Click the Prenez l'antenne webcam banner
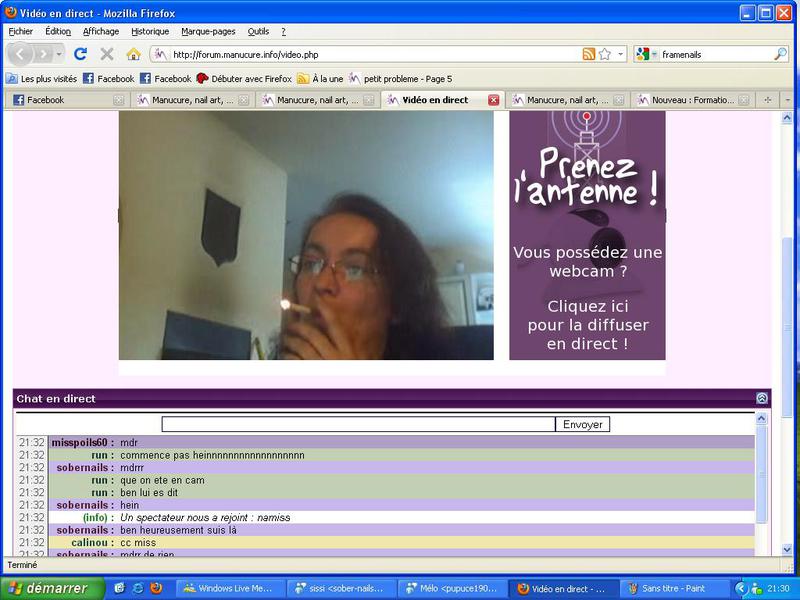The height and width of the screenshot is (600, 800). (587, 235)
